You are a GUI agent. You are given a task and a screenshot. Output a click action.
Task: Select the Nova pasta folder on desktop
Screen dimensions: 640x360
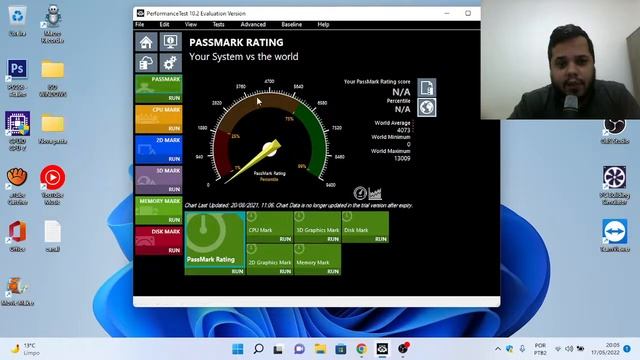click(53, 129)
